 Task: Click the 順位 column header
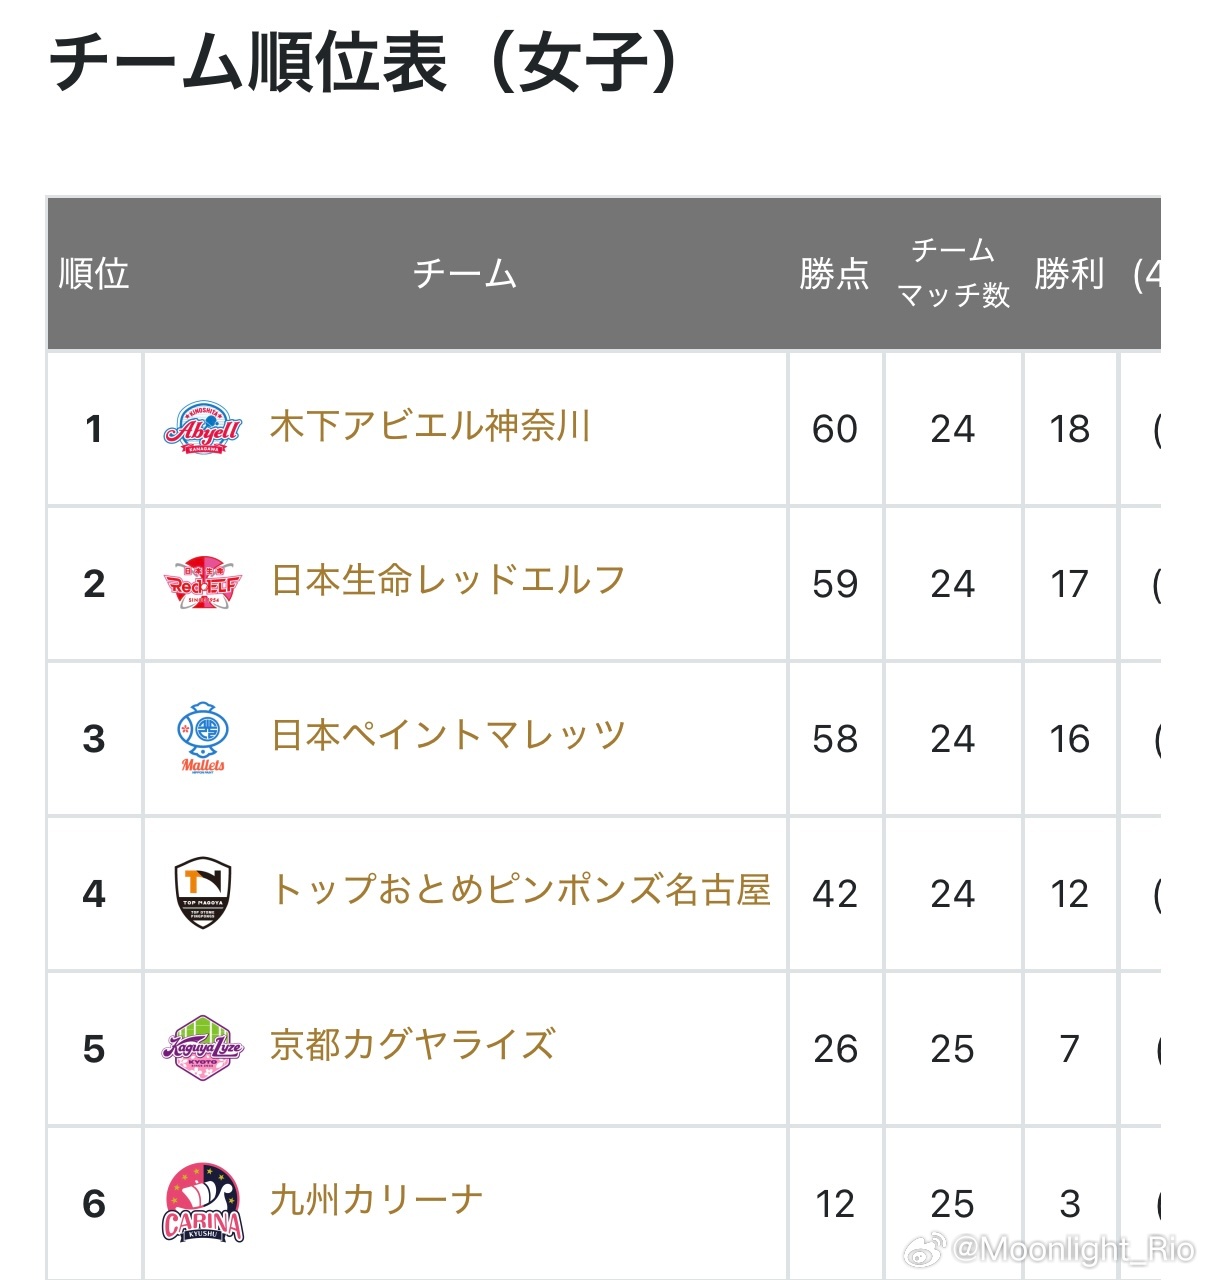coord(94,274)
